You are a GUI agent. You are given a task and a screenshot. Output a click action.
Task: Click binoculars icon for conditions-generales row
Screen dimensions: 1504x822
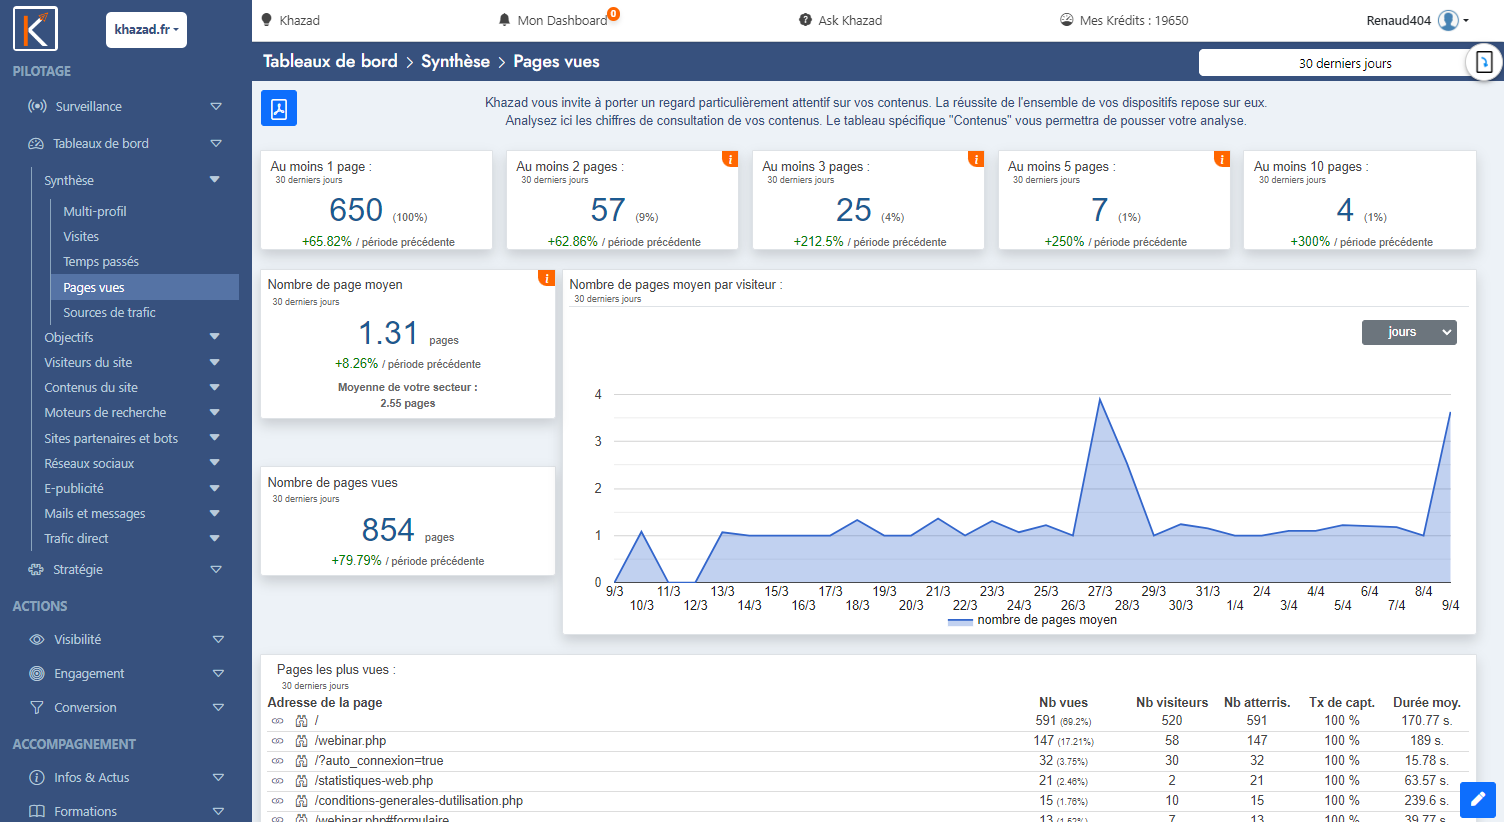point(301,801)
